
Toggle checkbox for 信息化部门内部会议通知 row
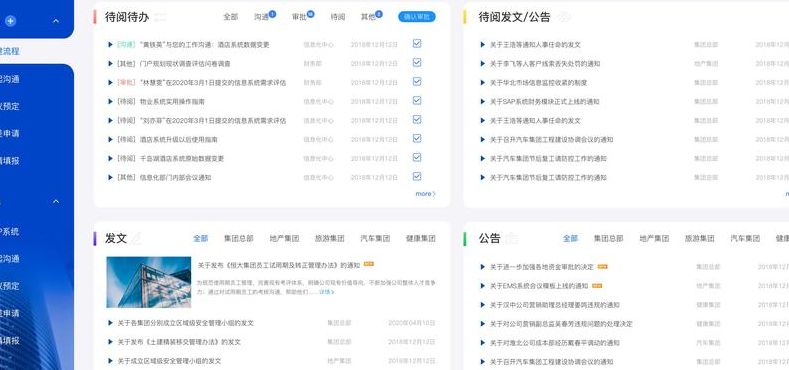tap(417, 176)
